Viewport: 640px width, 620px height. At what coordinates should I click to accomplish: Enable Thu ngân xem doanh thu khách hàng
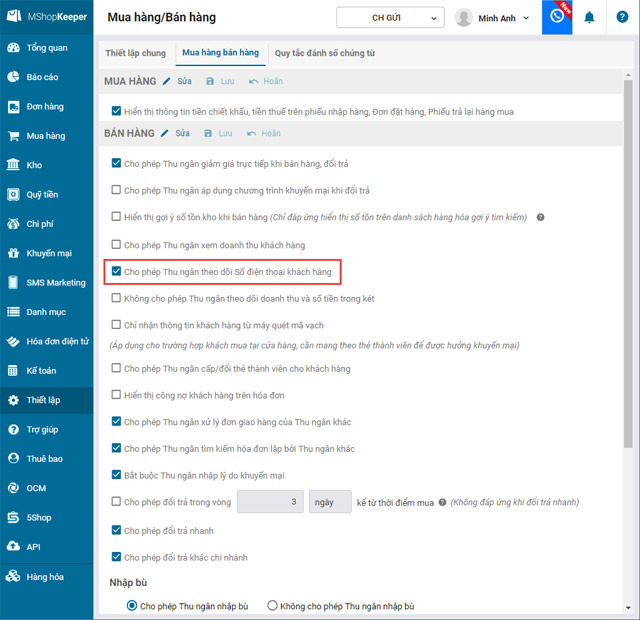(116, 244)
